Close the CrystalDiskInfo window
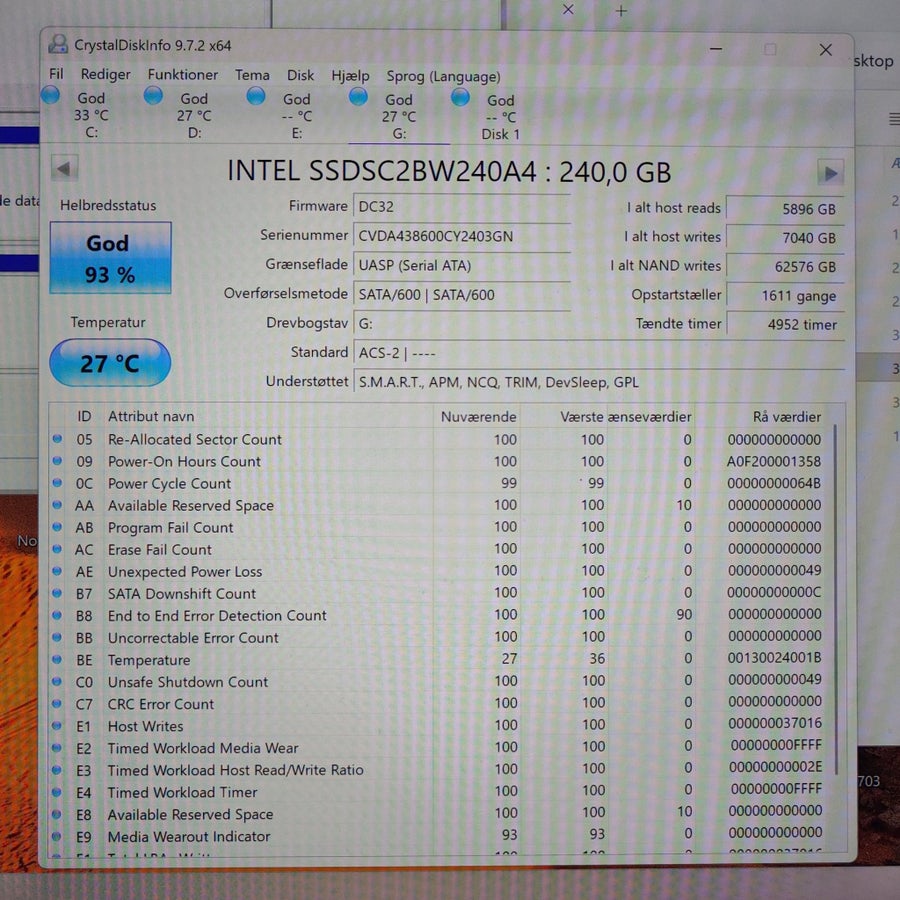The height and width of the screenshot is (900, 900). 825,50
